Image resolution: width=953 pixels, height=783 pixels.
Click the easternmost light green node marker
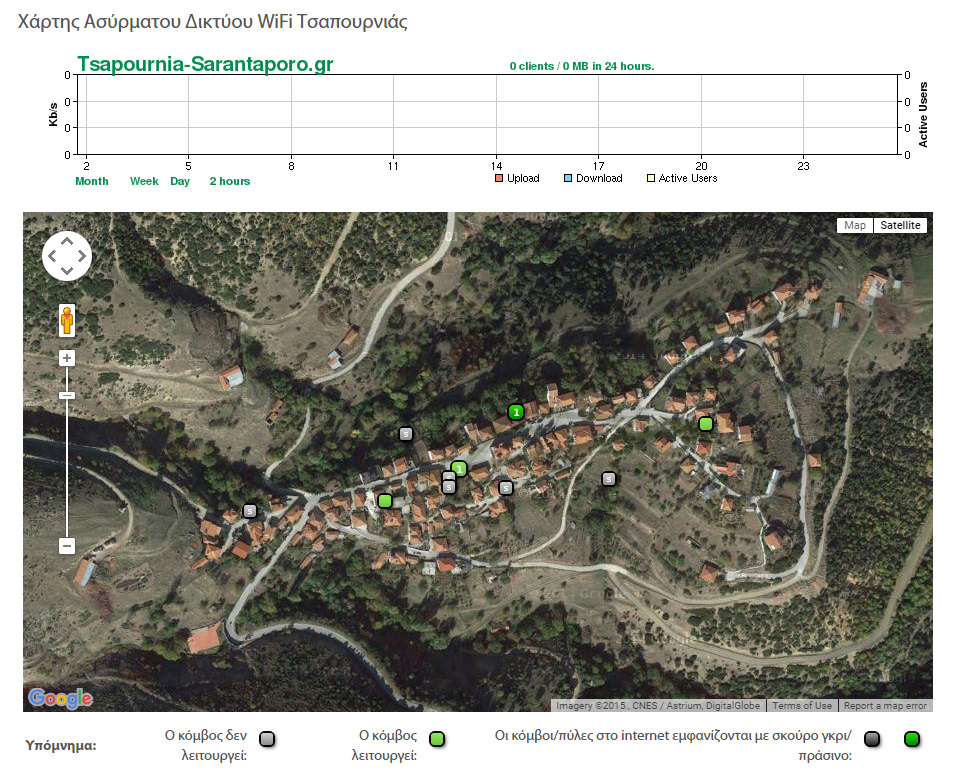706,424
